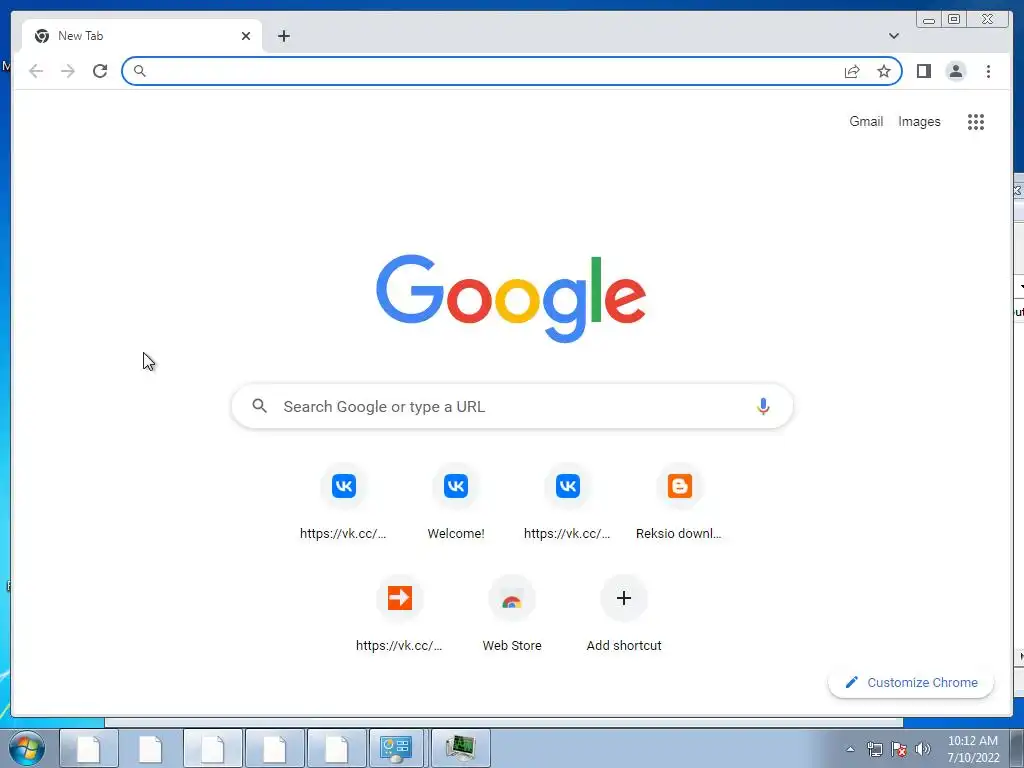1024x768 pixels.
Task: Click the Chrome back arrow
Action: tap(36, 71)
